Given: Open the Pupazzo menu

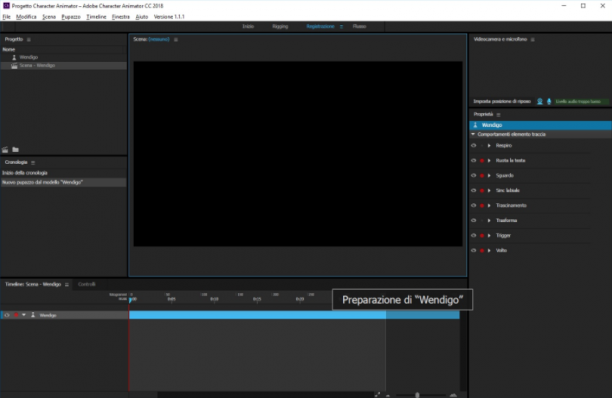Looking at the screenshot, I should point(71,17).
